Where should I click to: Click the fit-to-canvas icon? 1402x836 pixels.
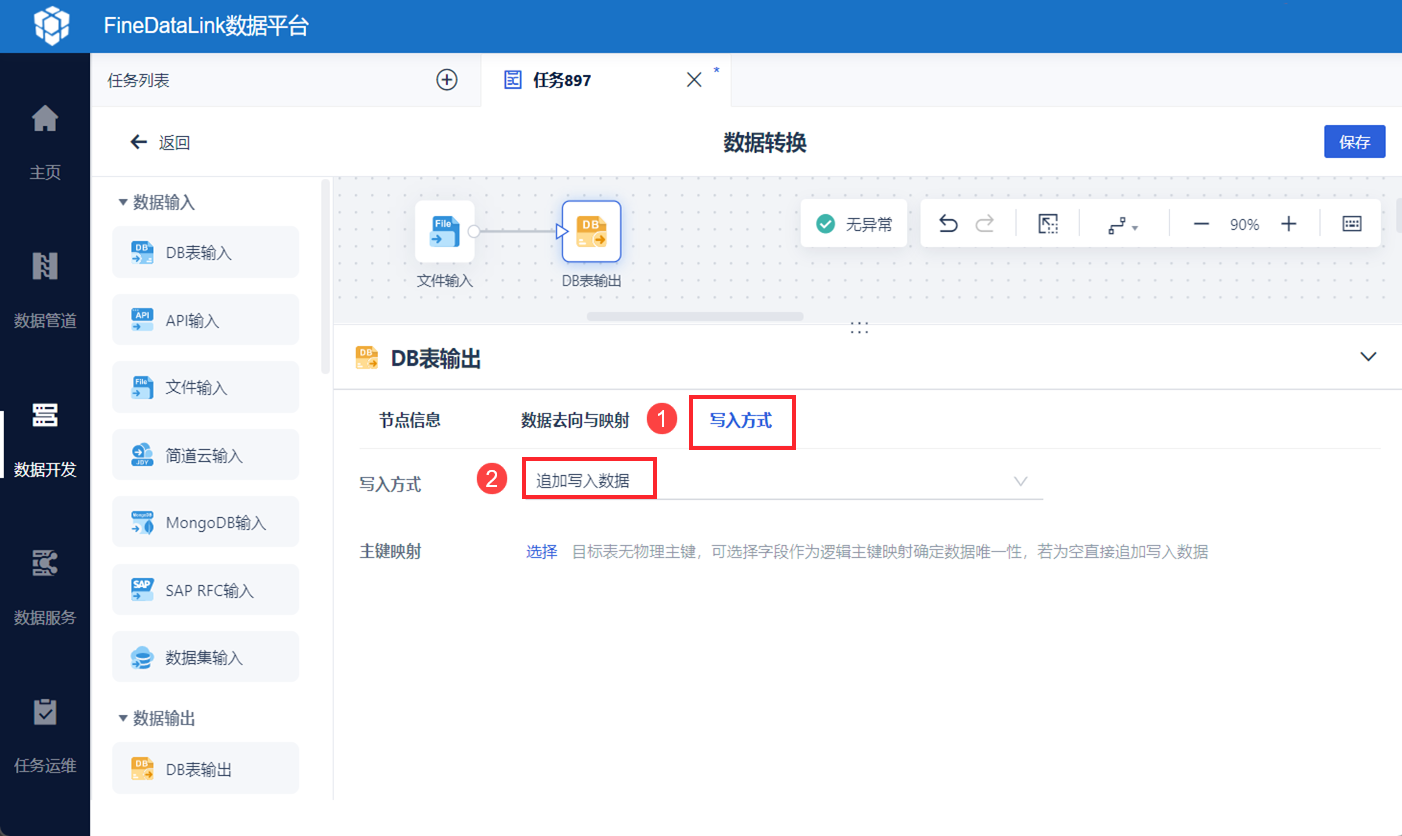pyautogui.click(x=1048, y=224)
